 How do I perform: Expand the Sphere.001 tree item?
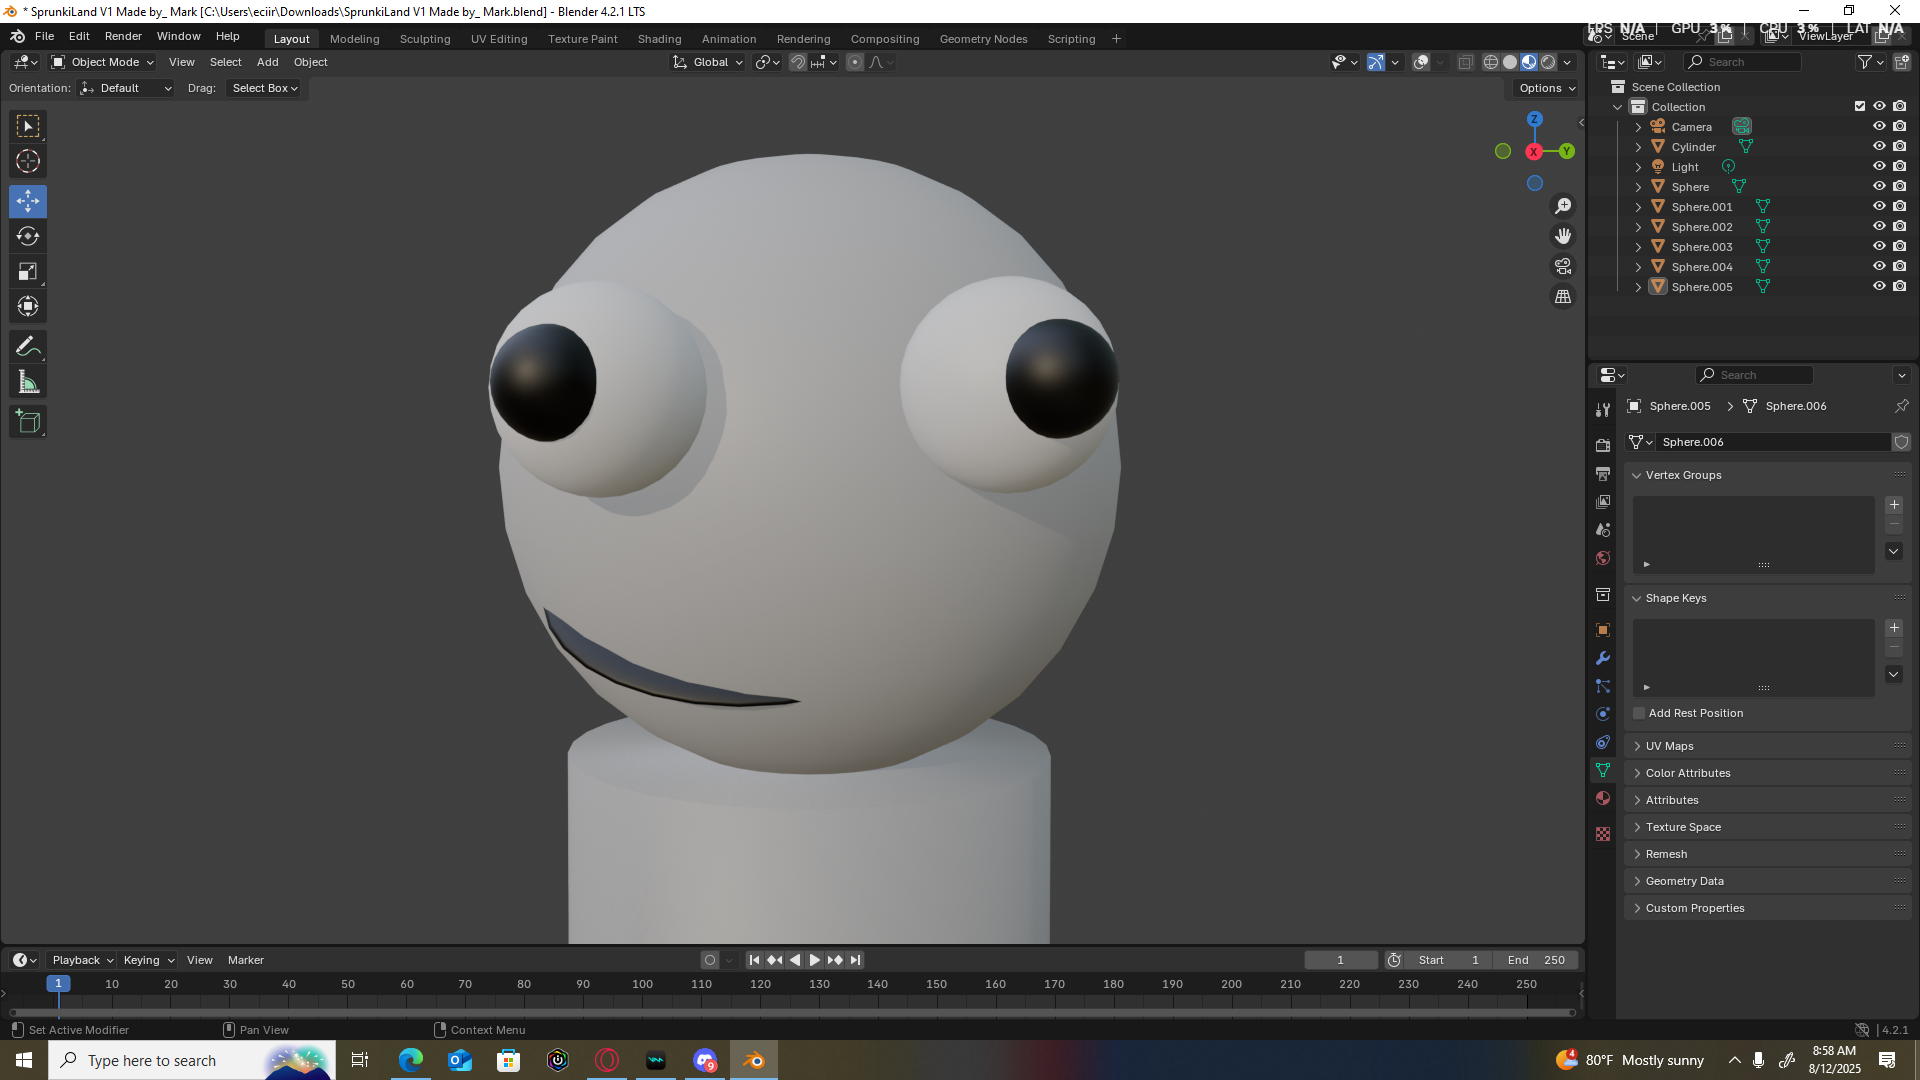click(1638, 207)
